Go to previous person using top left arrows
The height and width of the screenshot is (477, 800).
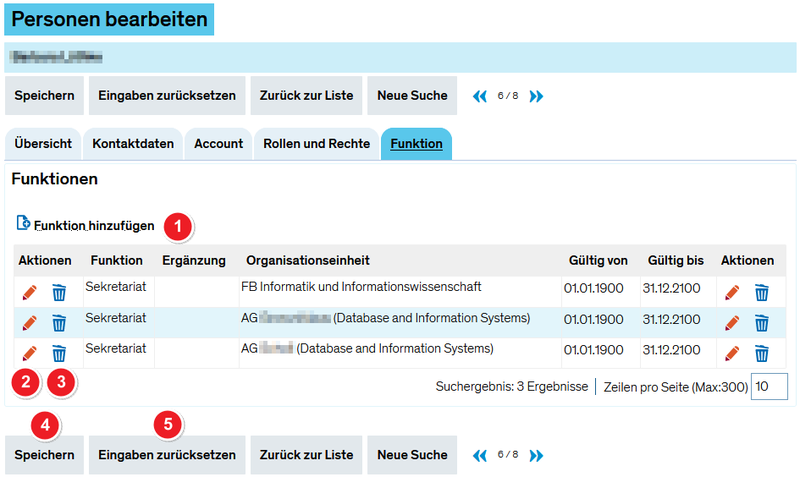point(480,96)
